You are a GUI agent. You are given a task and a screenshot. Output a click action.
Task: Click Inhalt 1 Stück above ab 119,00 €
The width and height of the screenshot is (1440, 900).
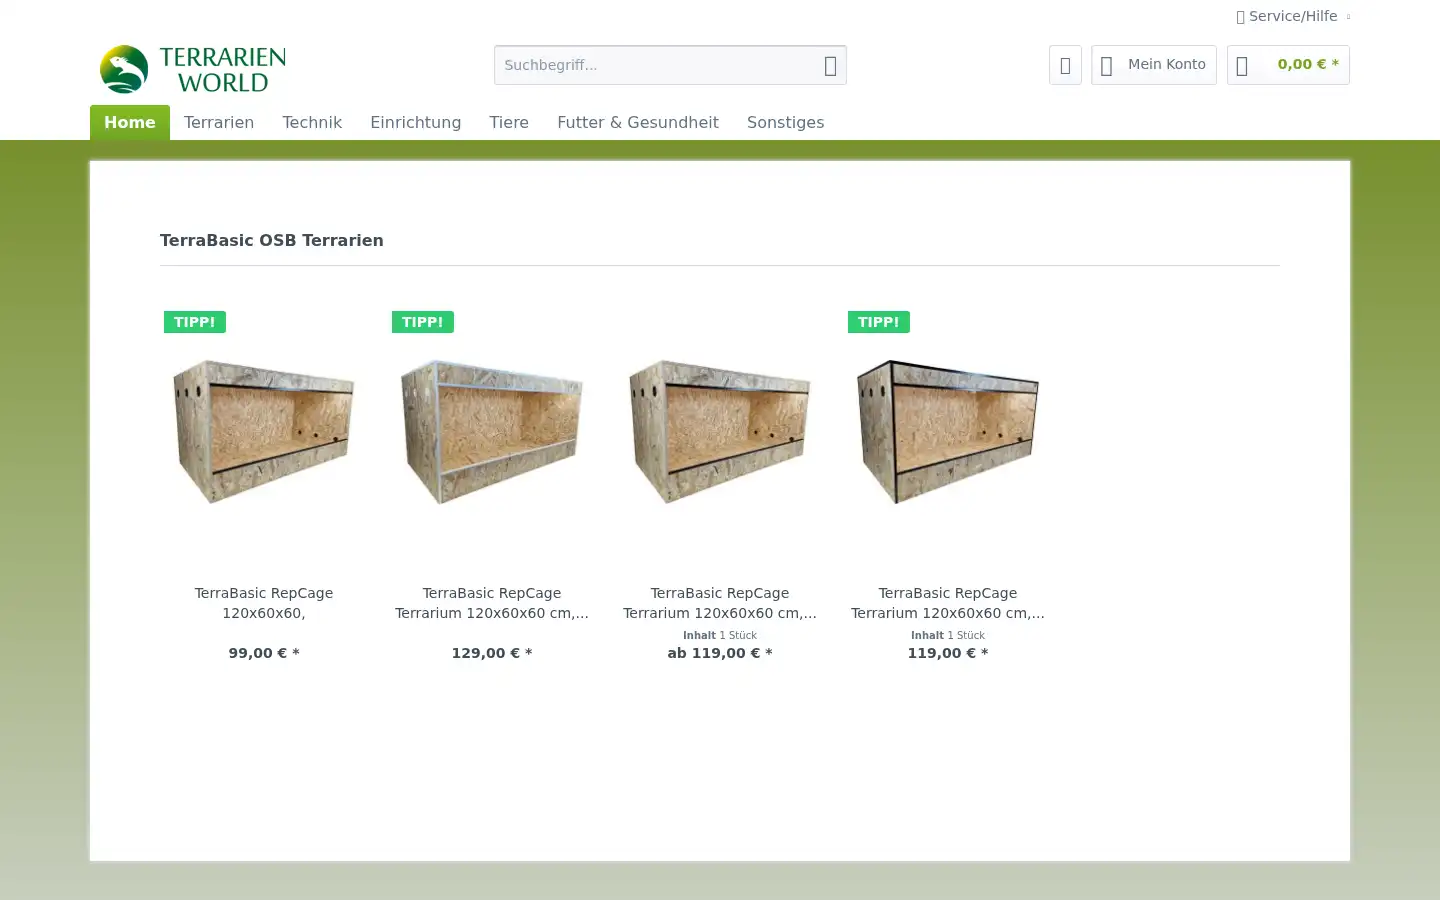[720, 635]
